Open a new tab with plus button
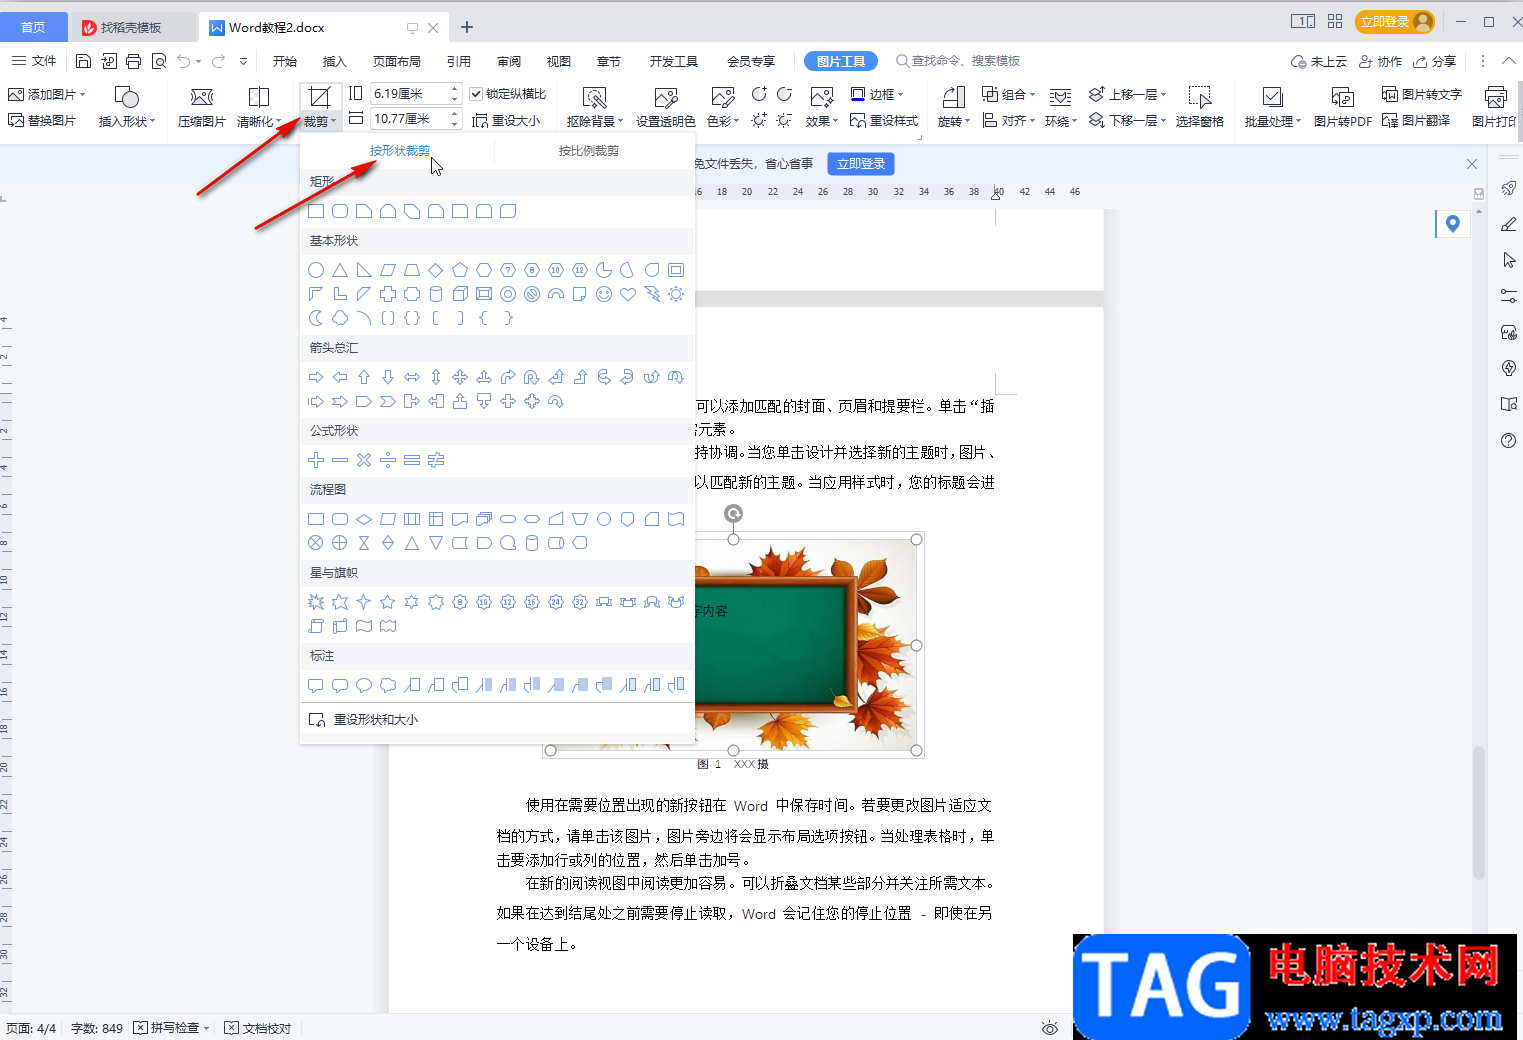The image size is (1523, 1040). point(467,28)
